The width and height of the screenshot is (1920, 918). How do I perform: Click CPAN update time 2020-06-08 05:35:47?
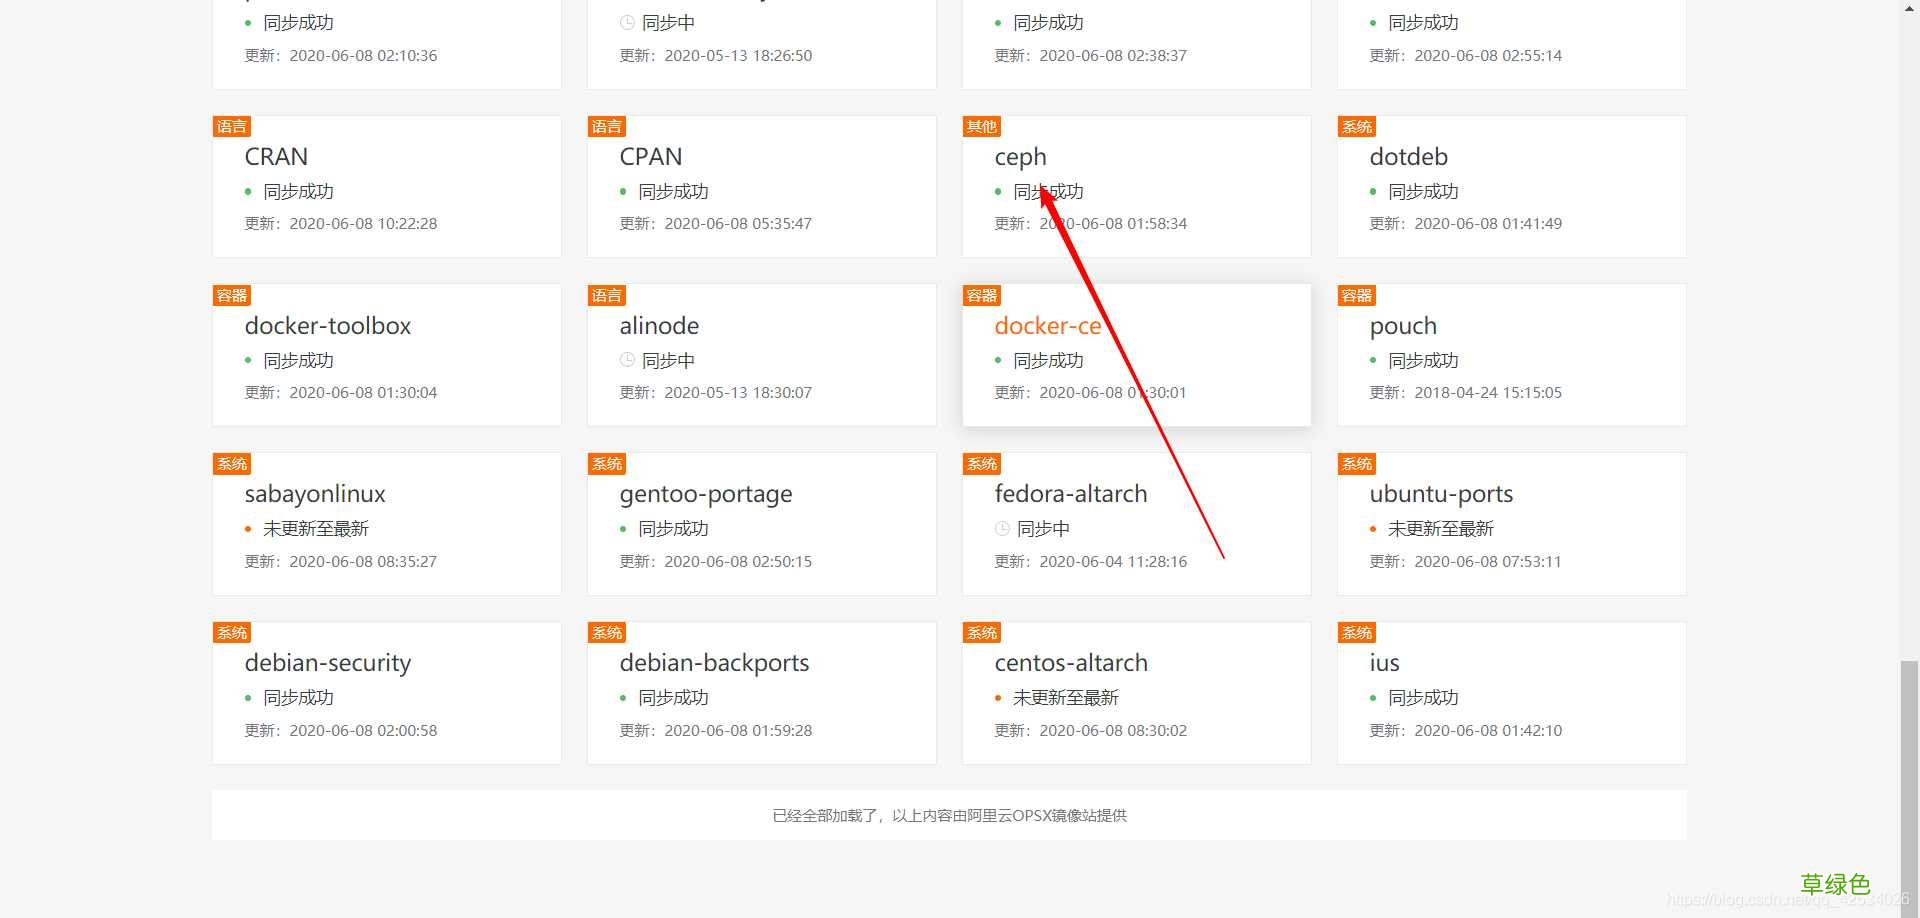pos(738,224)
